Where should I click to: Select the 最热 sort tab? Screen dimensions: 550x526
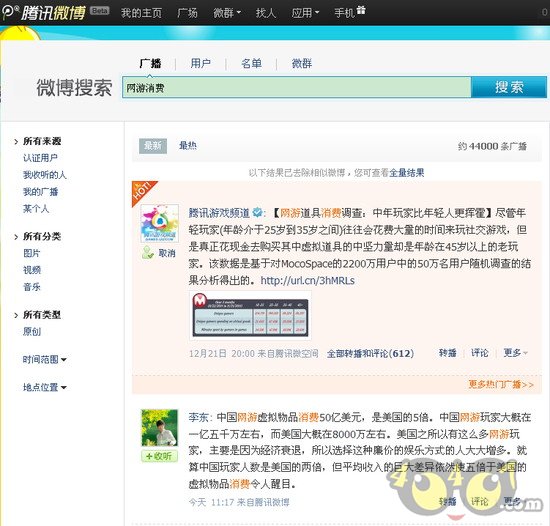coord(188,146)
